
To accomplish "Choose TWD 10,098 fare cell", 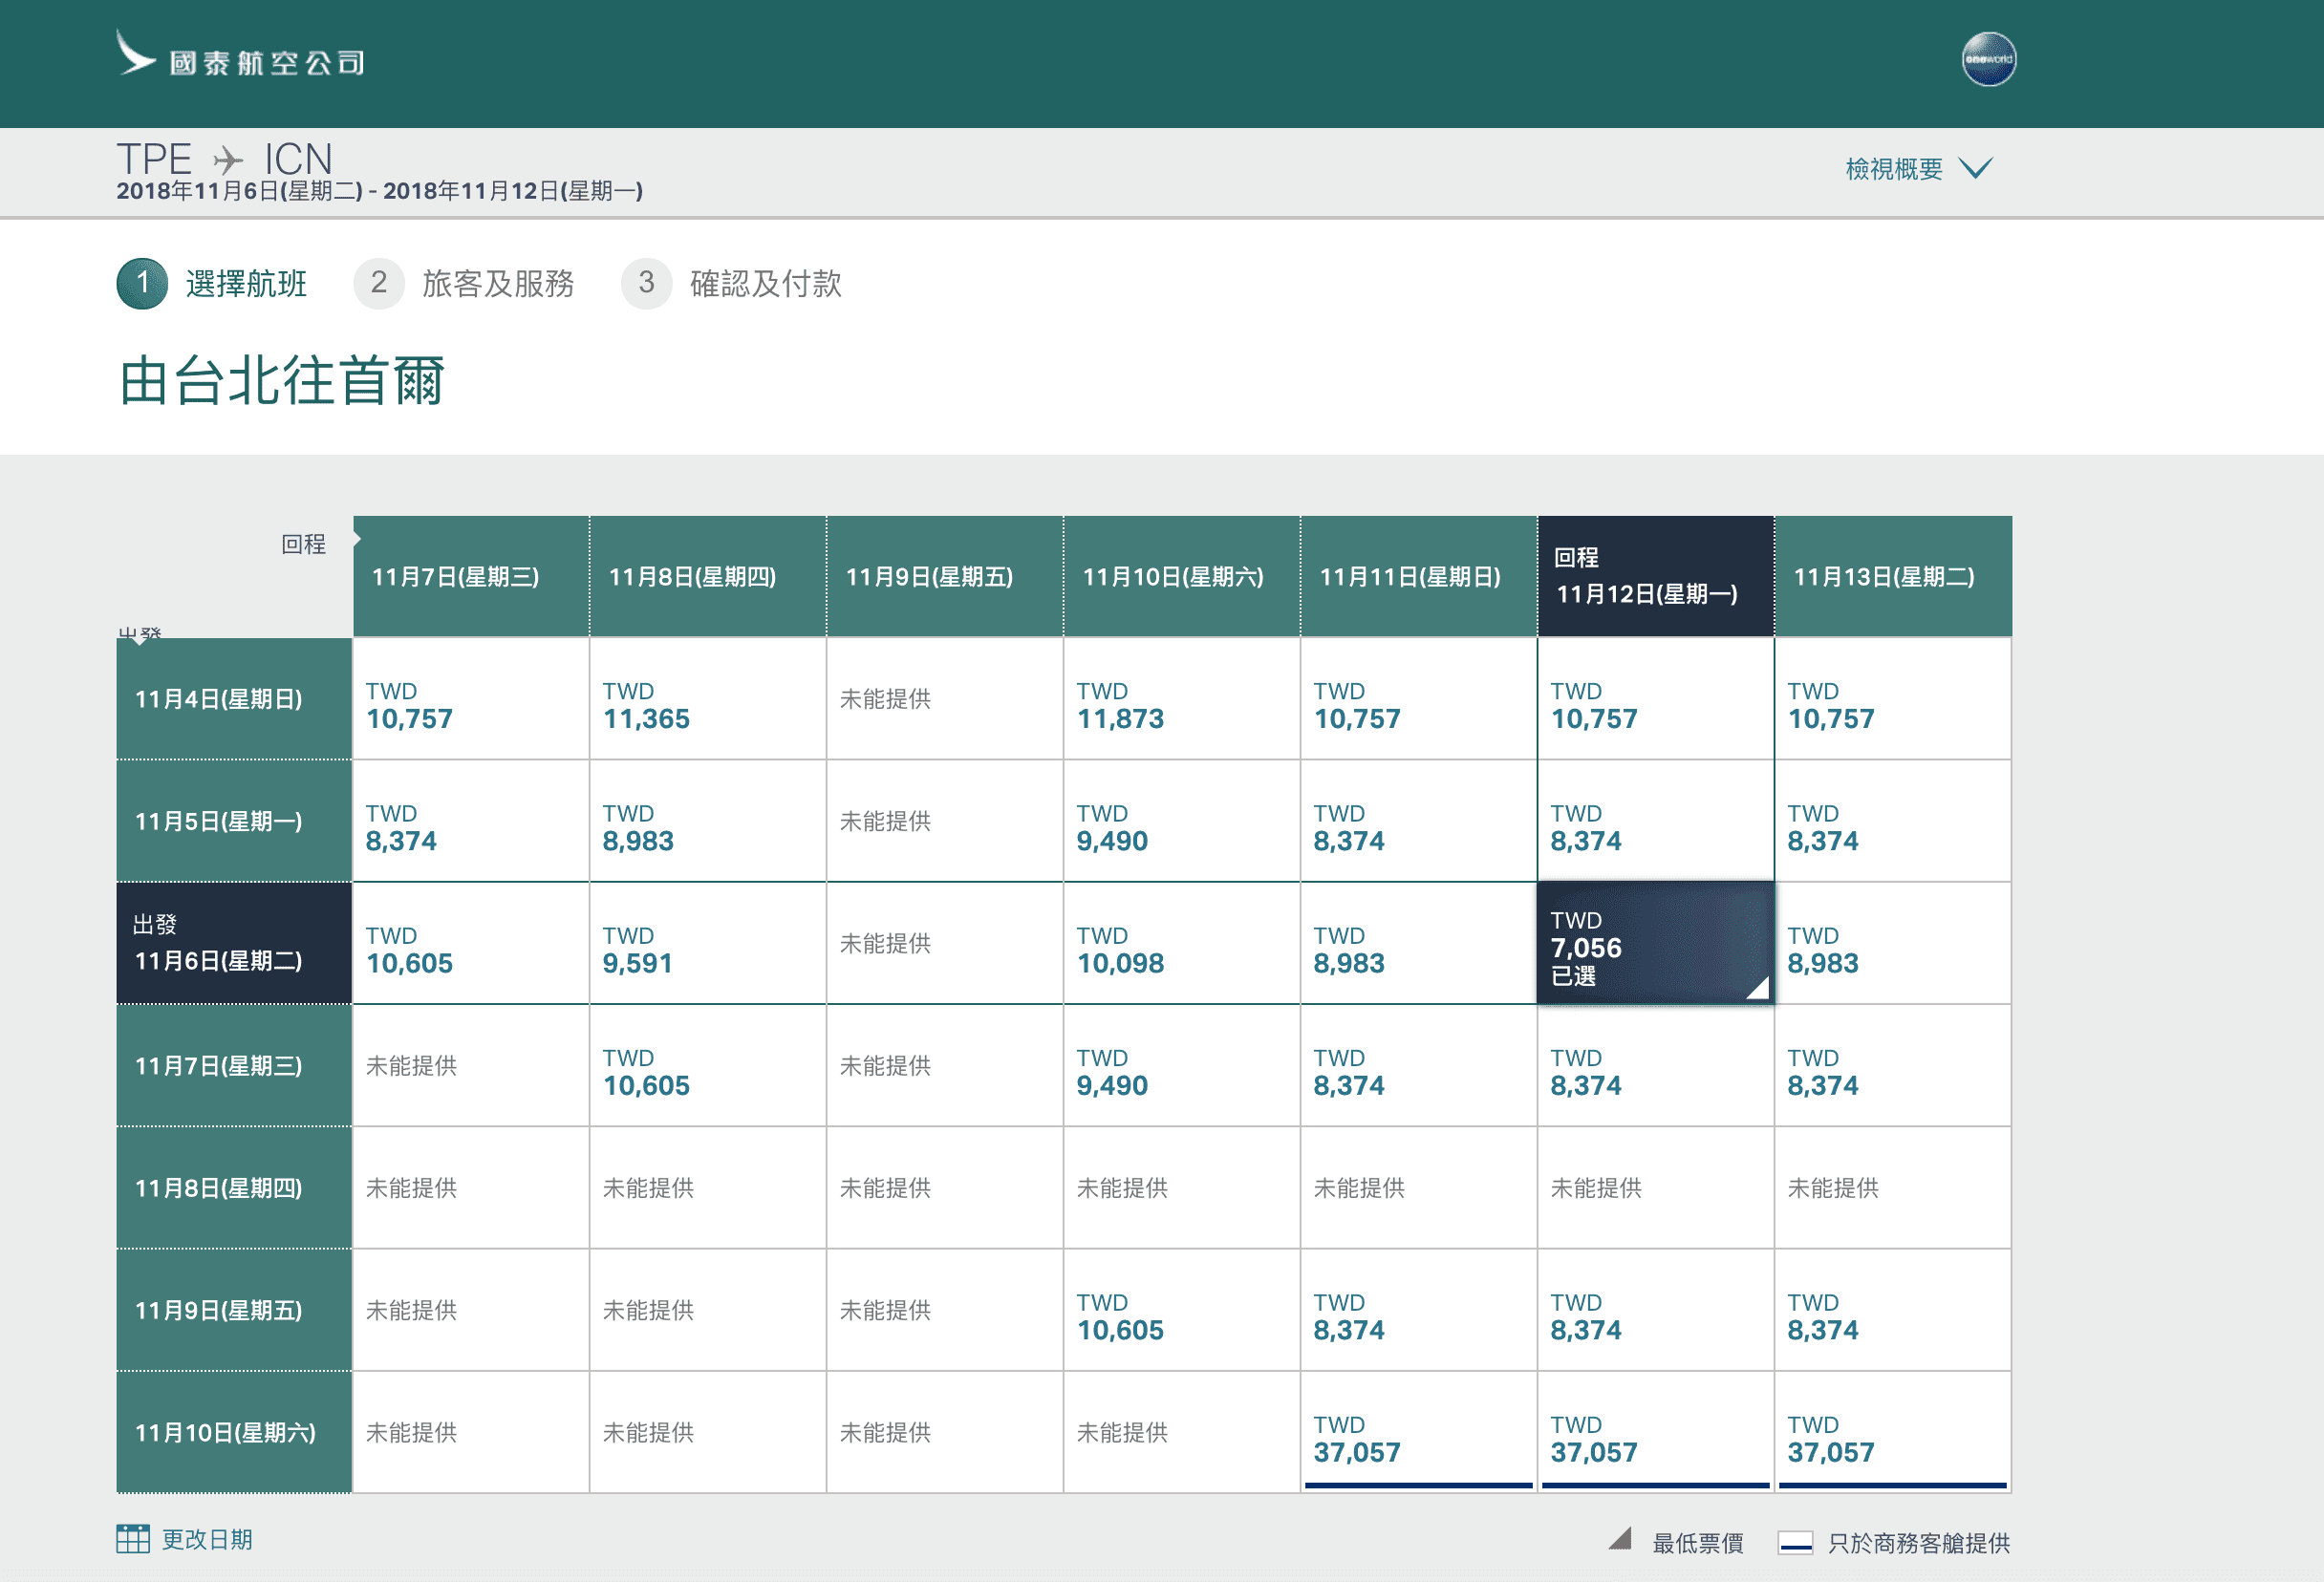I will pyautogui.click(x=1182, y=943).
